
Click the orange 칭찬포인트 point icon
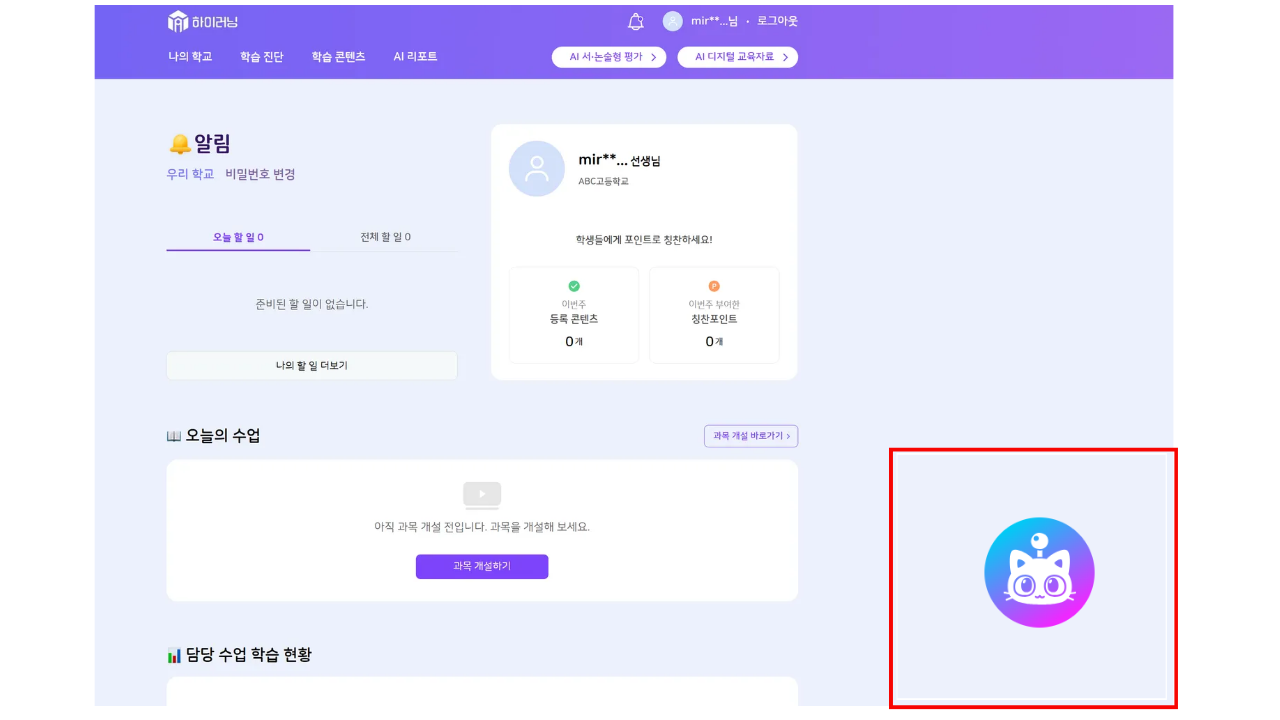[x=714, y=284]
